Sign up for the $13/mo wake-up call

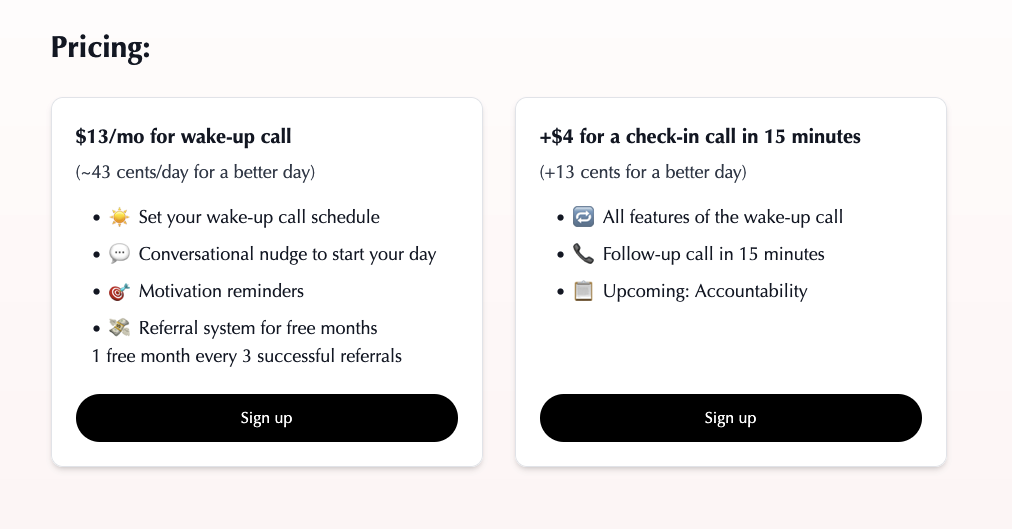point(267,418)
